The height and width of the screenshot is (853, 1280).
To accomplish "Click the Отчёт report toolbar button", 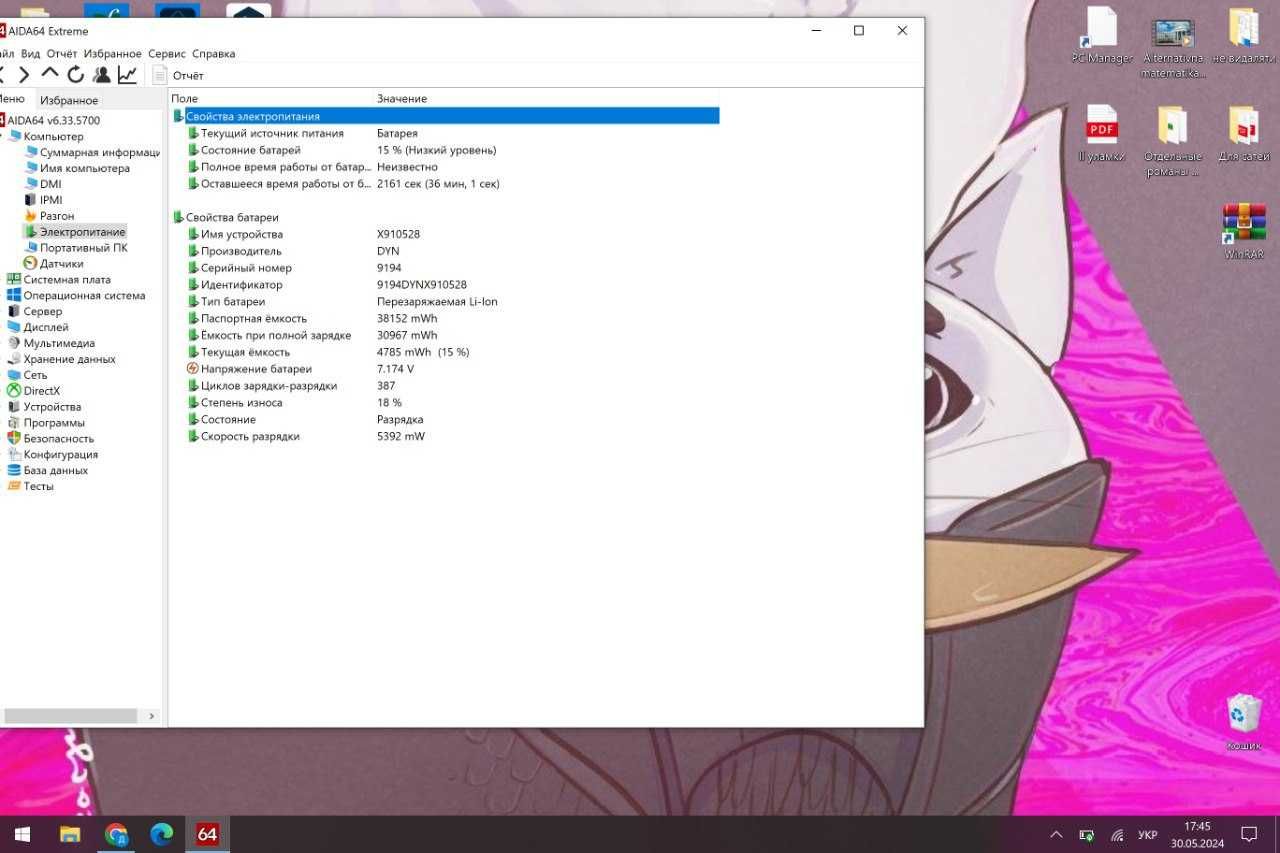I will (x=178, y=75).
